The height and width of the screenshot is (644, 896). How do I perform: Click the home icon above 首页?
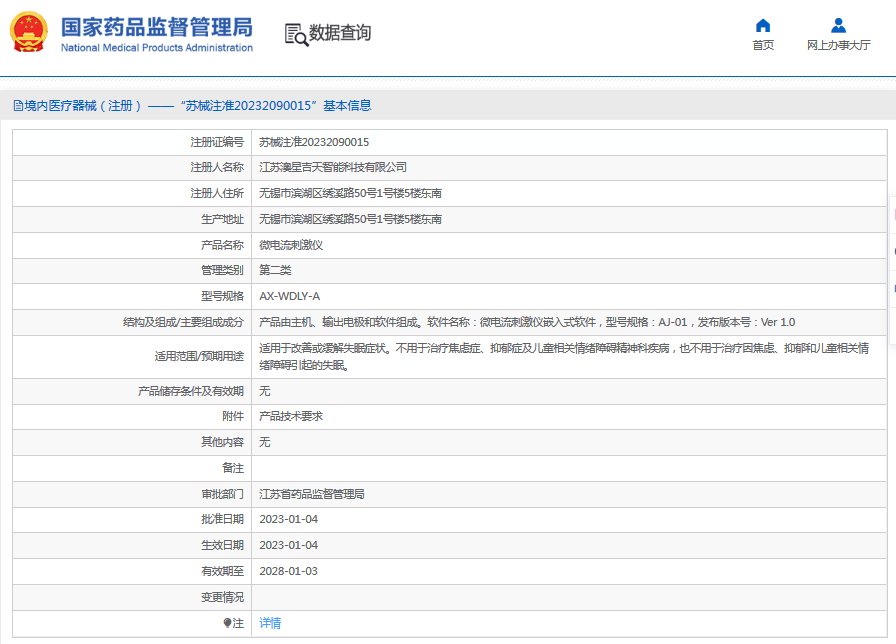(763, 25)
